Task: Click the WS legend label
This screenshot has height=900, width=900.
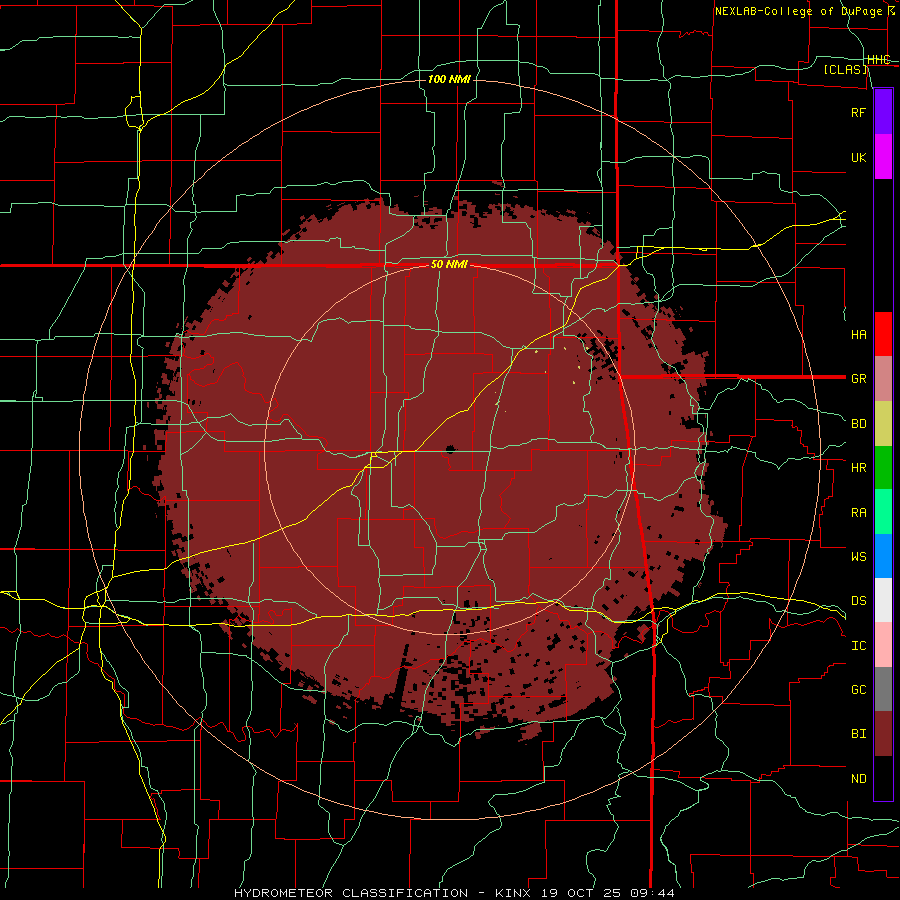Action: [x=858, y=557]
